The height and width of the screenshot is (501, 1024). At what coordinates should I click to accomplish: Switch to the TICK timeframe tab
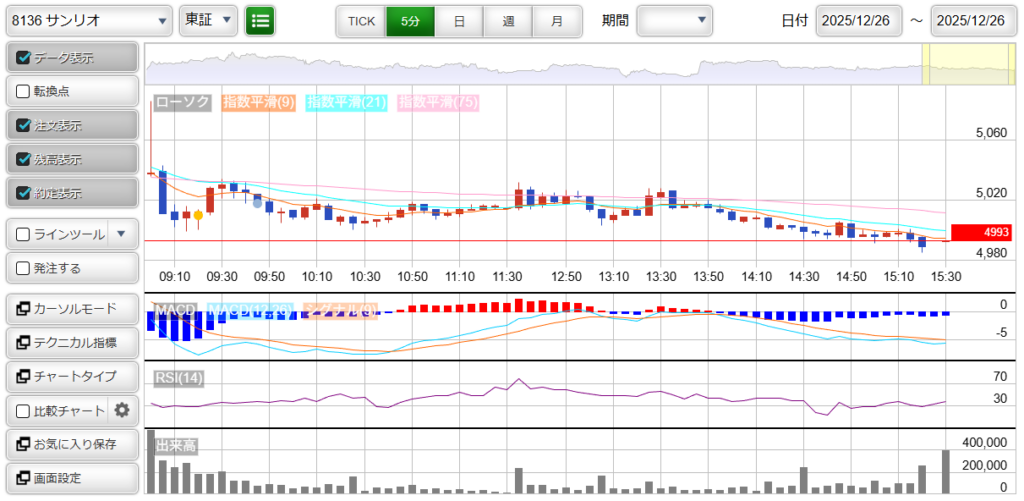pyautogui.click(x=360, y=20)
